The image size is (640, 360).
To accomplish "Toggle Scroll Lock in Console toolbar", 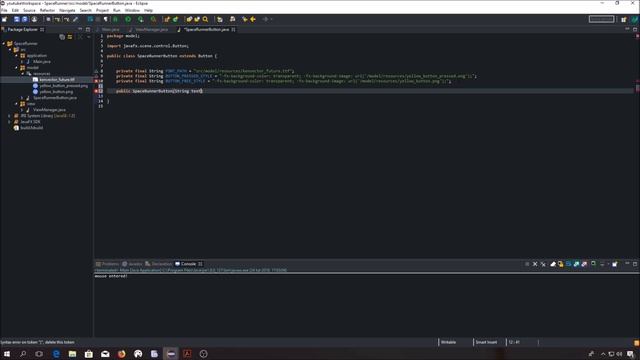I will pos(561,264).
